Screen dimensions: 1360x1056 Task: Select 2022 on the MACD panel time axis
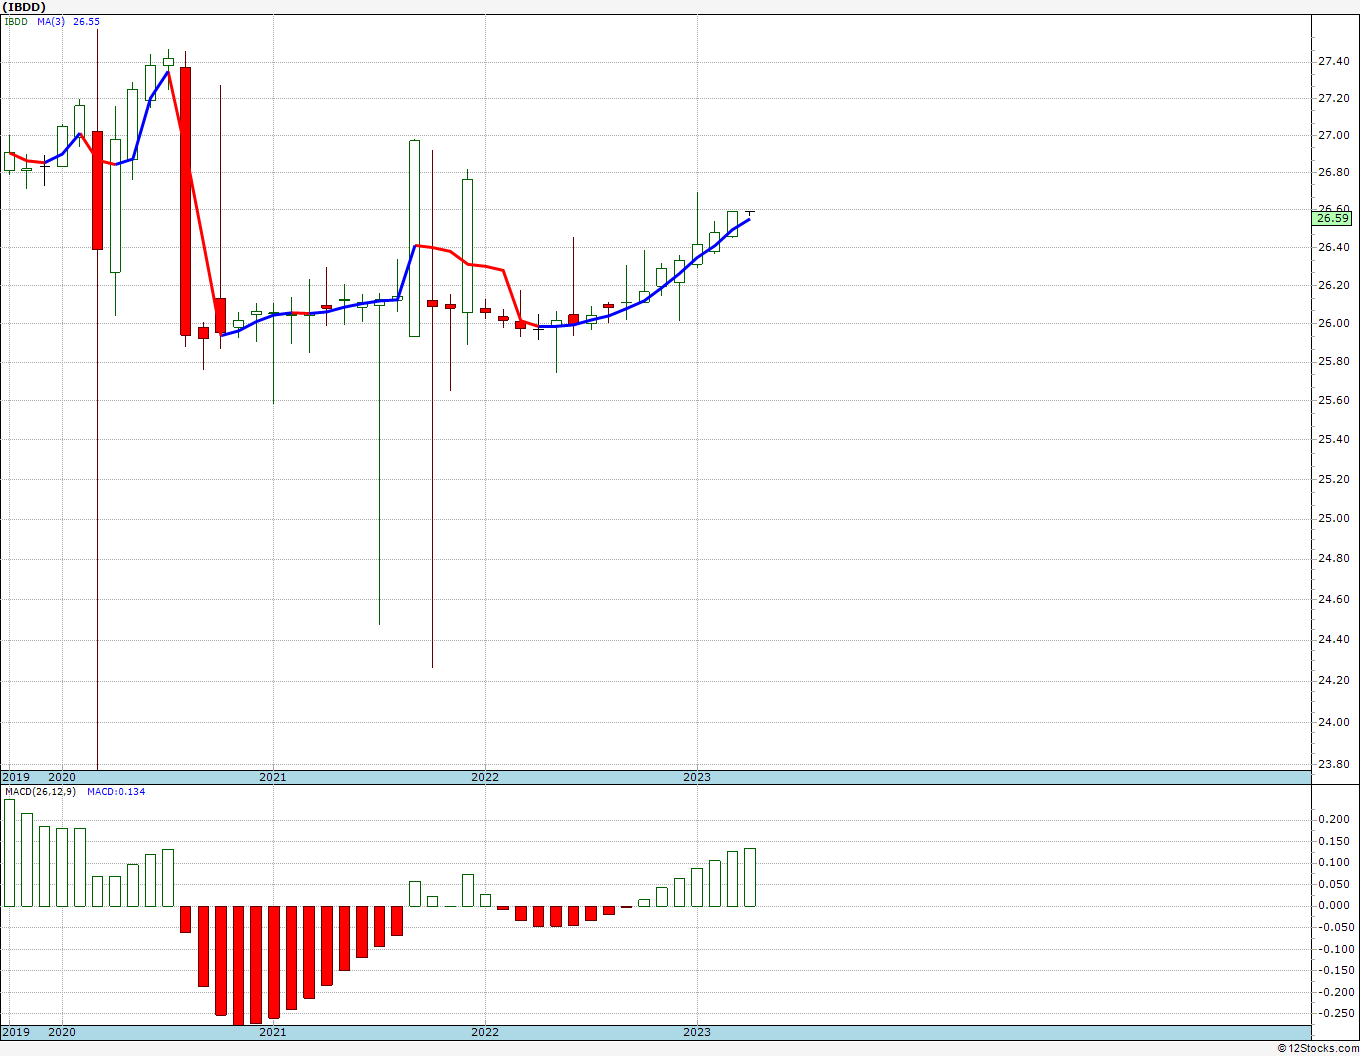click(x=485, y=1032)
